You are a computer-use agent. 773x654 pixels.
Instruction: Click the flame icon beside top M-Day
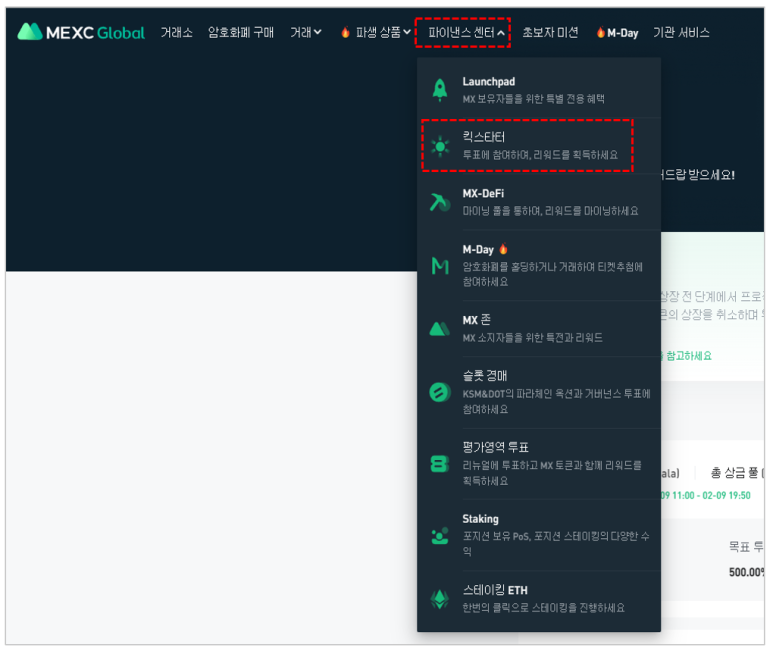(600, 33)
